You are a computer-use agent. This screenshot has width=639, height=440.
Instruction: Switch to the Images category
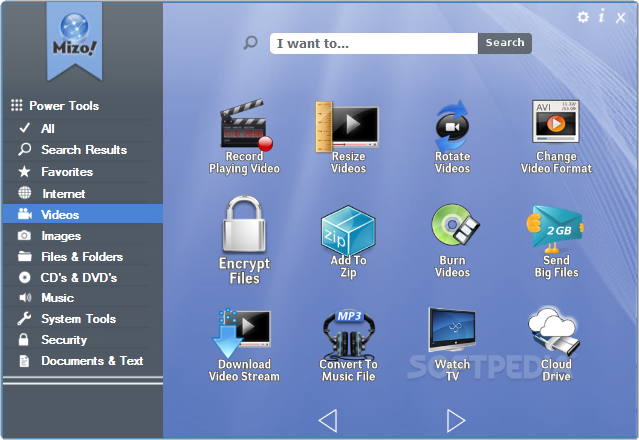83,235
